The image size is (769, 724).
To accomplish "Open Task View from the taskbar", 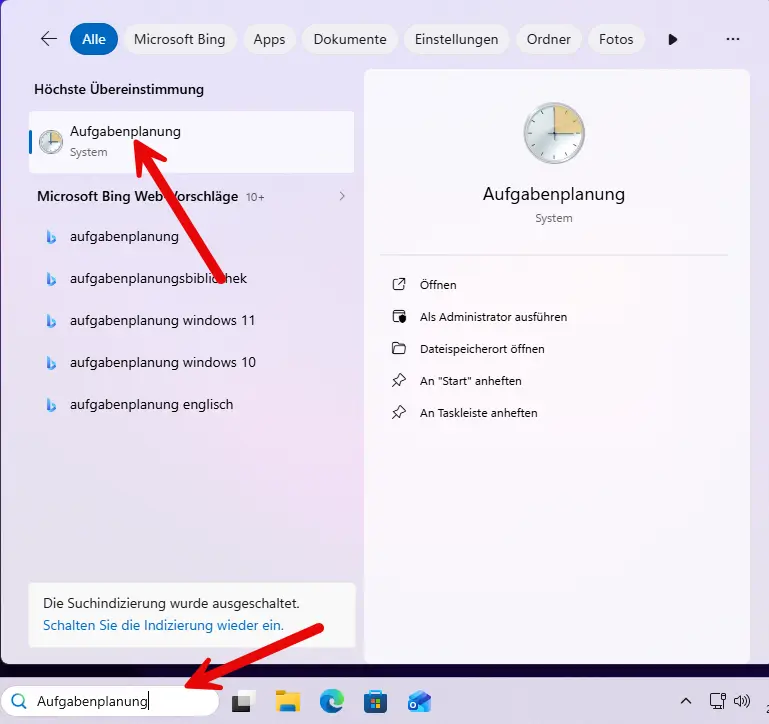I will tap(243, 702).
